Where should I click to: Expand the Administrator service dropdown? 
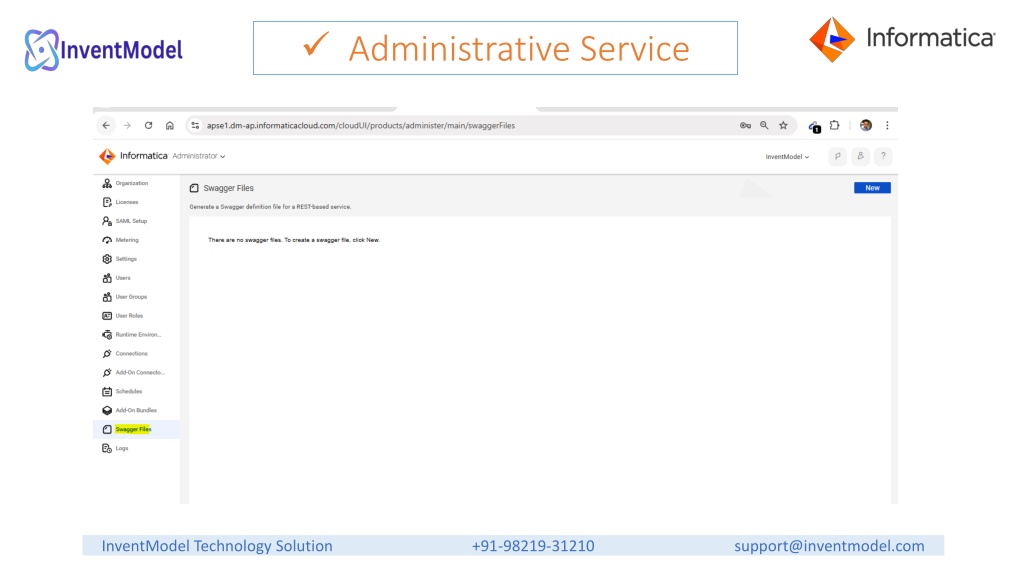tap(199, 156)
